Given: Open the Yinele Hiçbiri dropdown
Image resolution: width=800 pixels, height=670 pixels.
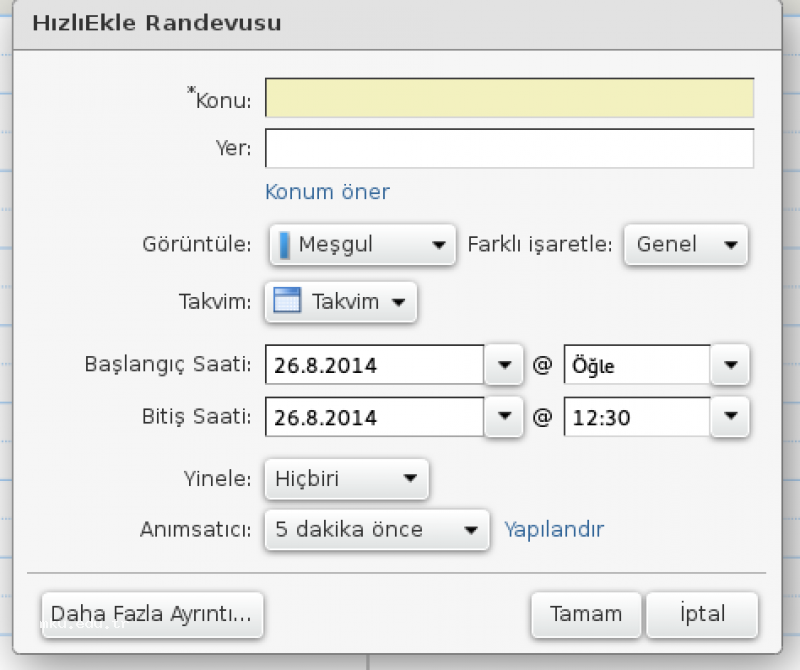Looking at the screenshot, I should pyautogui.click(x=346, y=479).
